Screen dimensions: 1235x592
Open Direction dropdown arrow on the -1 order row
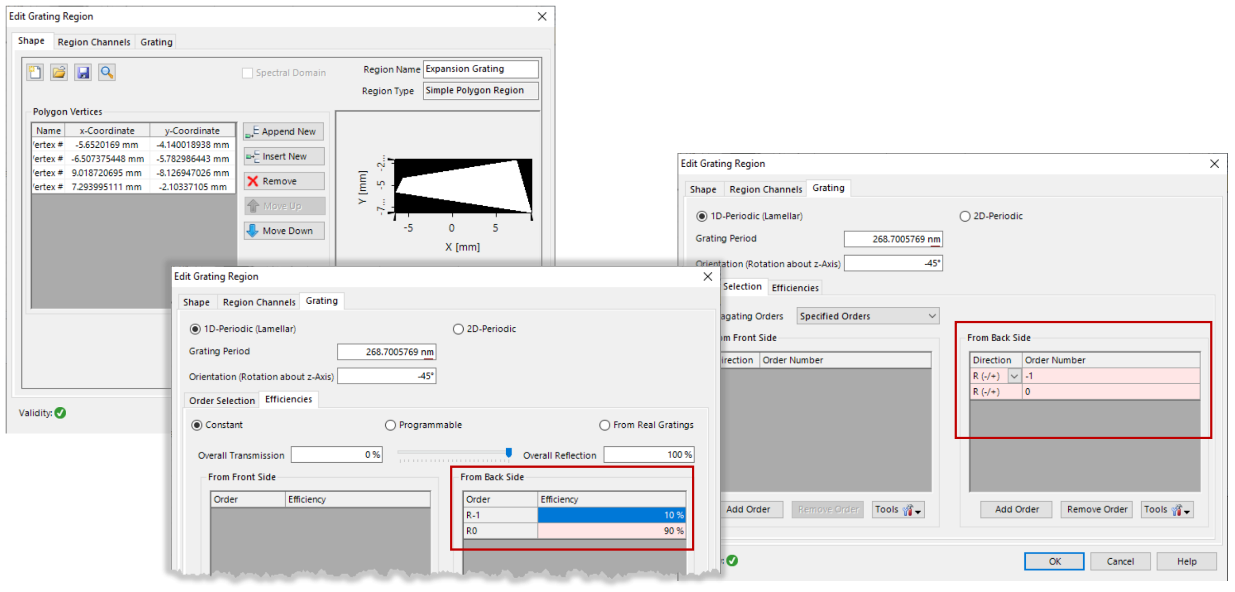[x=1014, y=376]
